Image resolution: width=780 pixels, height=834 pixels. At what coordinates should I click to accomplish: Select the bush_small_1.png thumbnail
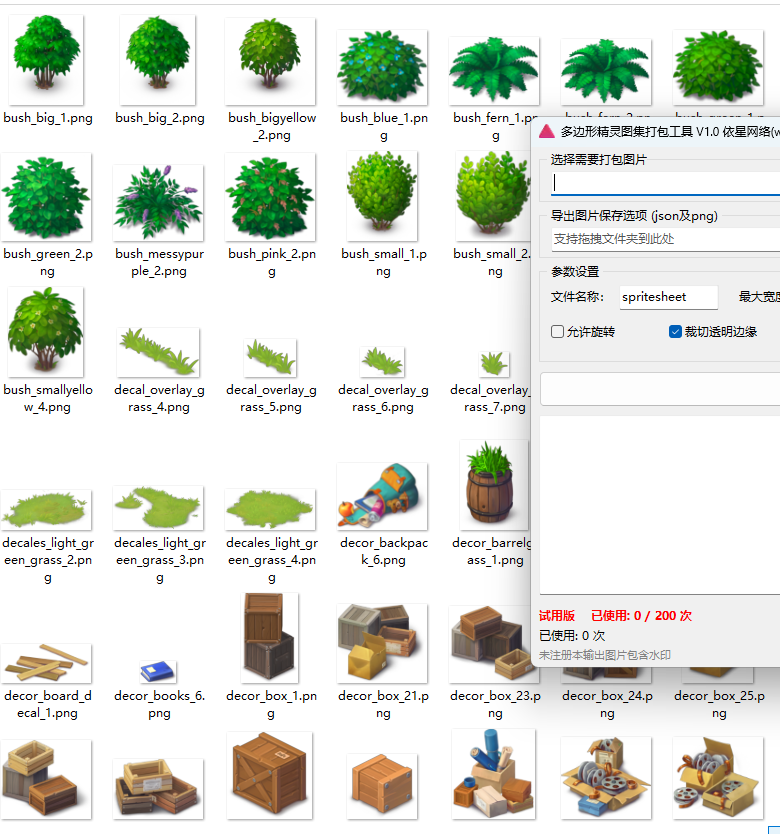click(x=382, y=196)
